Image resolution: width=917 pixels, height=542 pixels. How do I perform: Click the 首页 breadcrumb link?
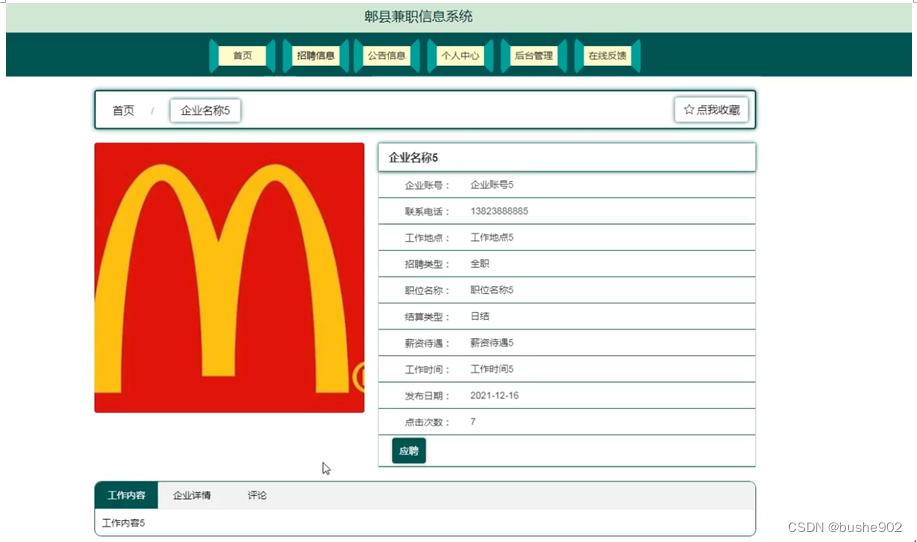point(123,111)
